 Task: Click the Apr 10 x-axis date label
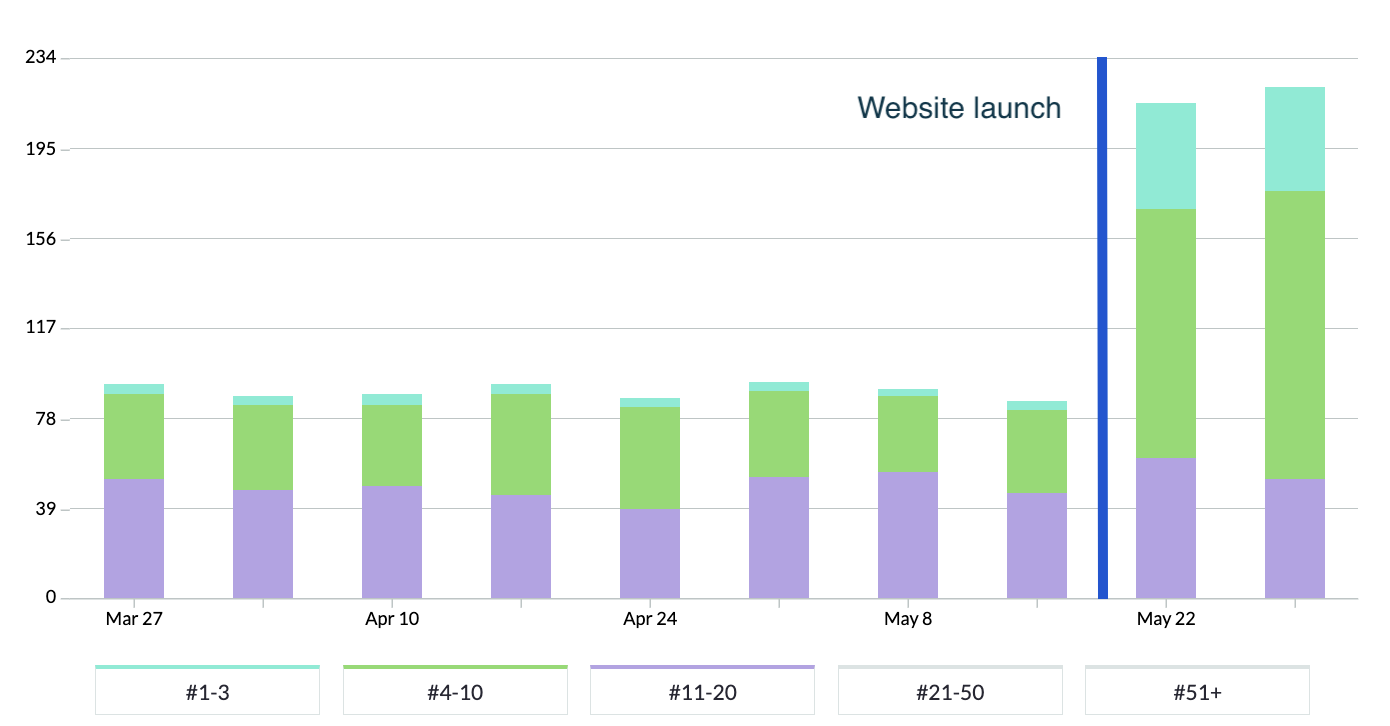pos(392,620)
